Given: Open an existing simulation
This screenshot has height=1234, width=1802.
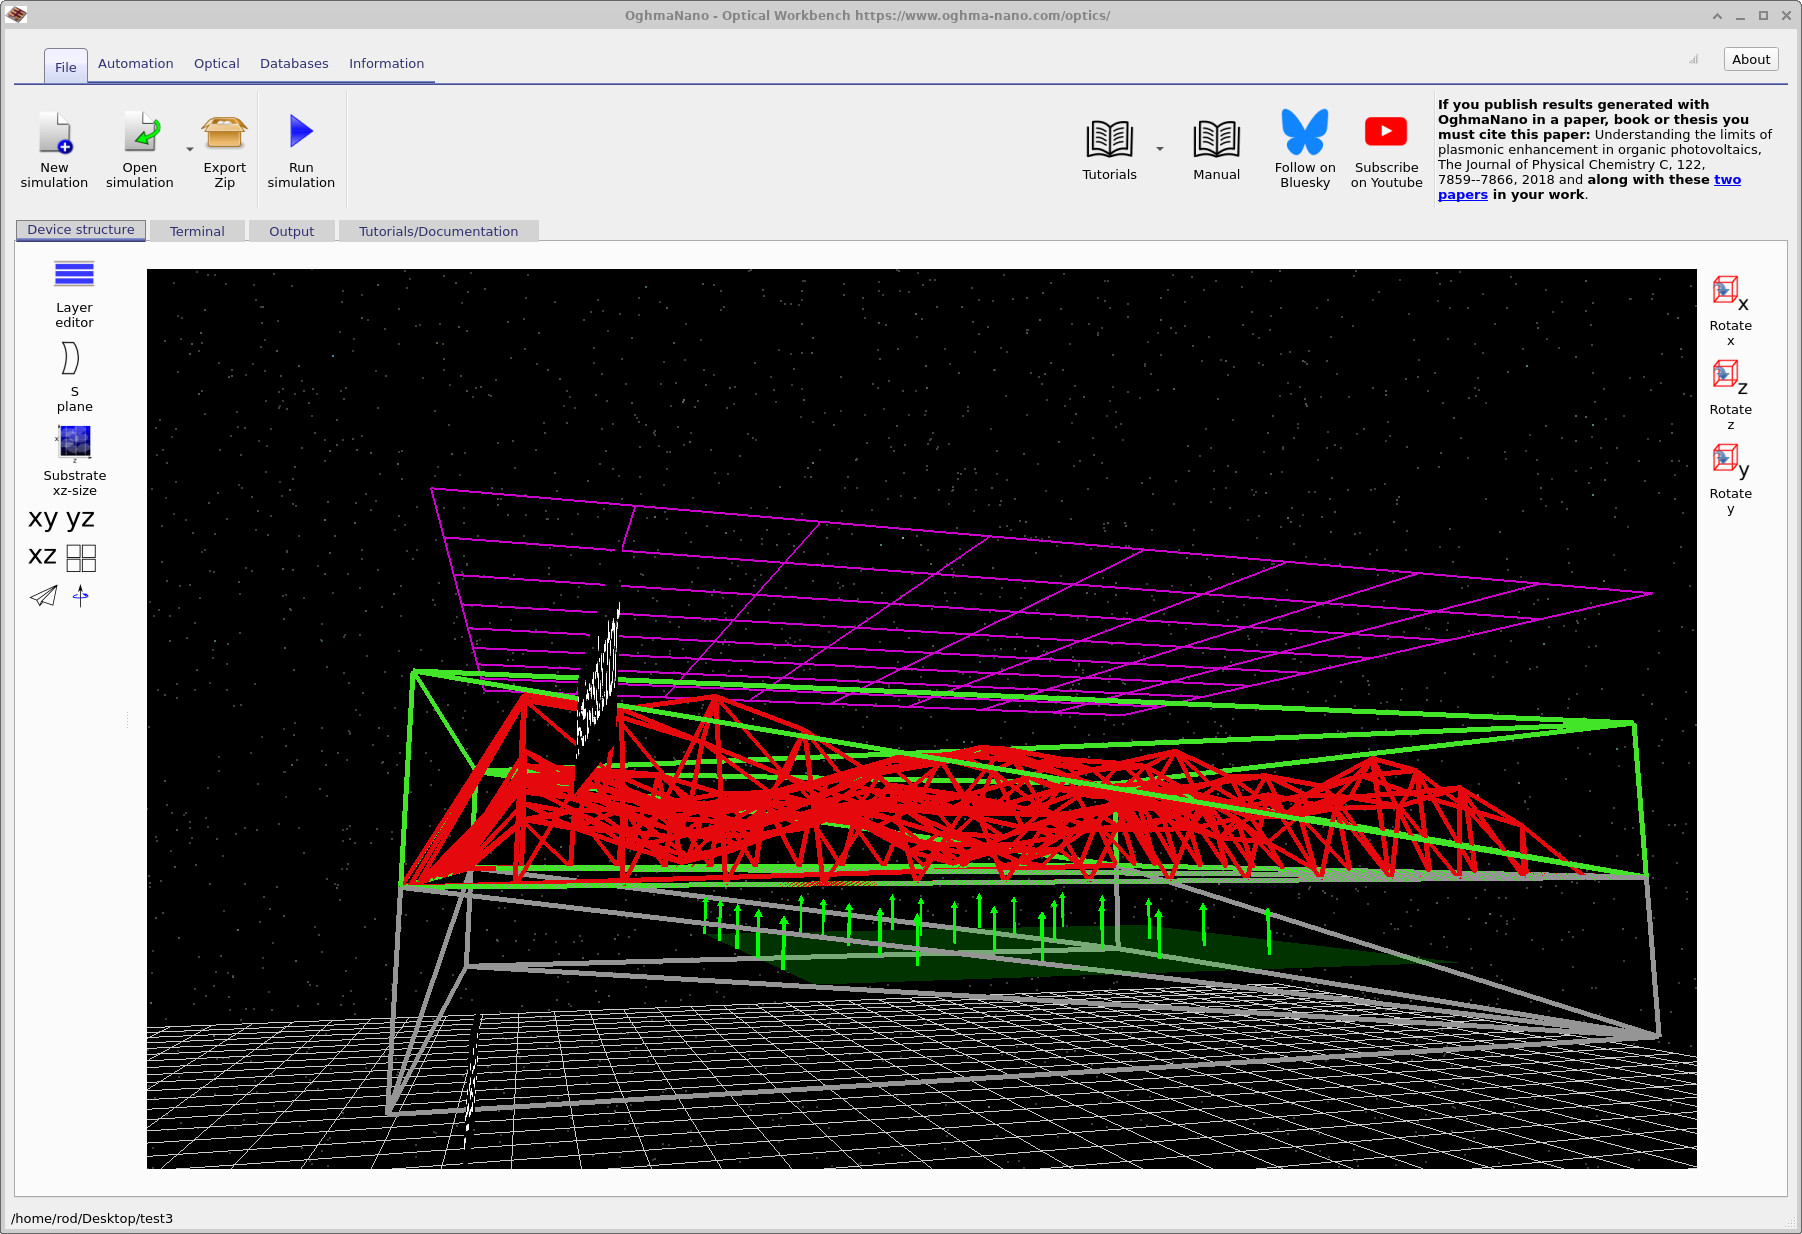Looking at the screenshot, I should tap(139, 148).
